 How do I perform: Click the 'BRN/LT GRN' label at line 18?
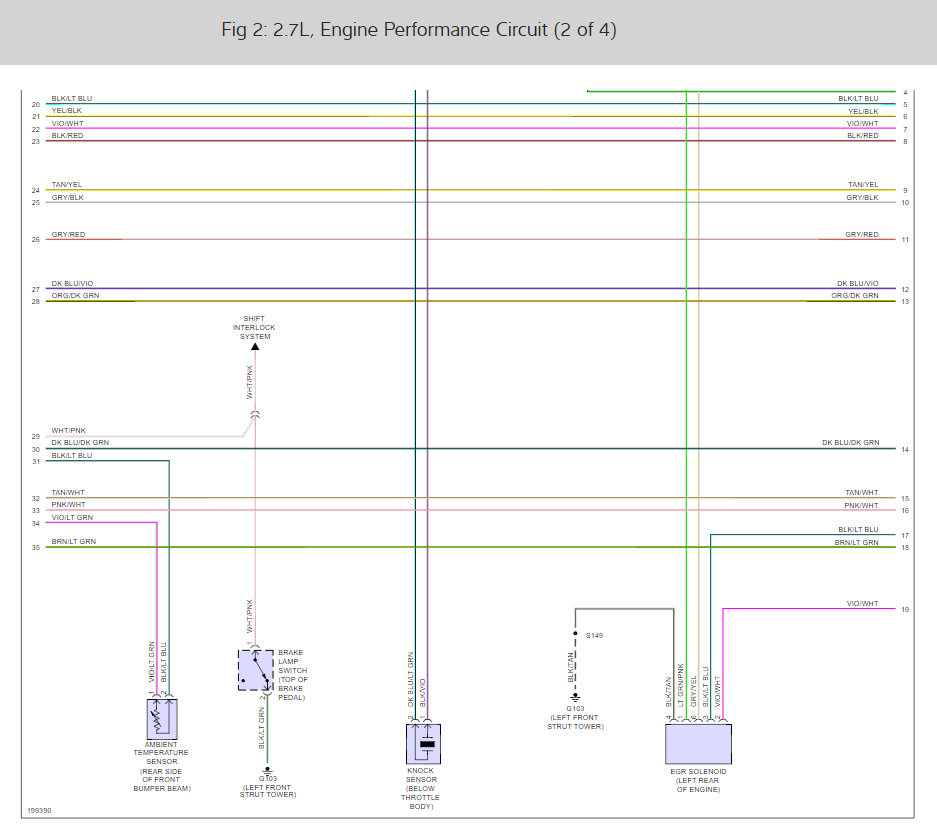click(856, 542)
